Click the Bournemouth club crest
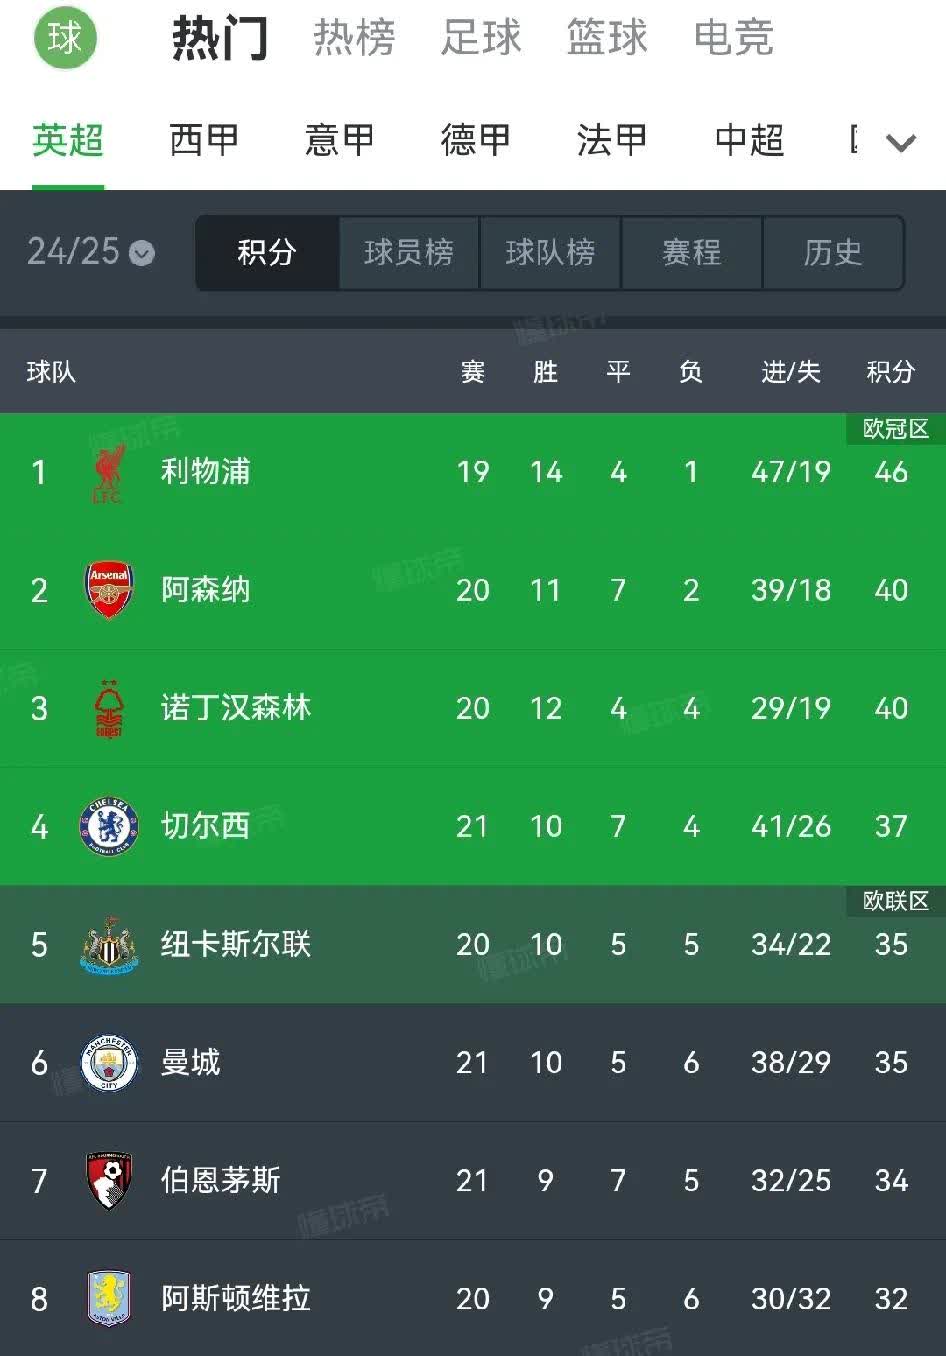The image size is (946, 1356). coord(110,1181)
